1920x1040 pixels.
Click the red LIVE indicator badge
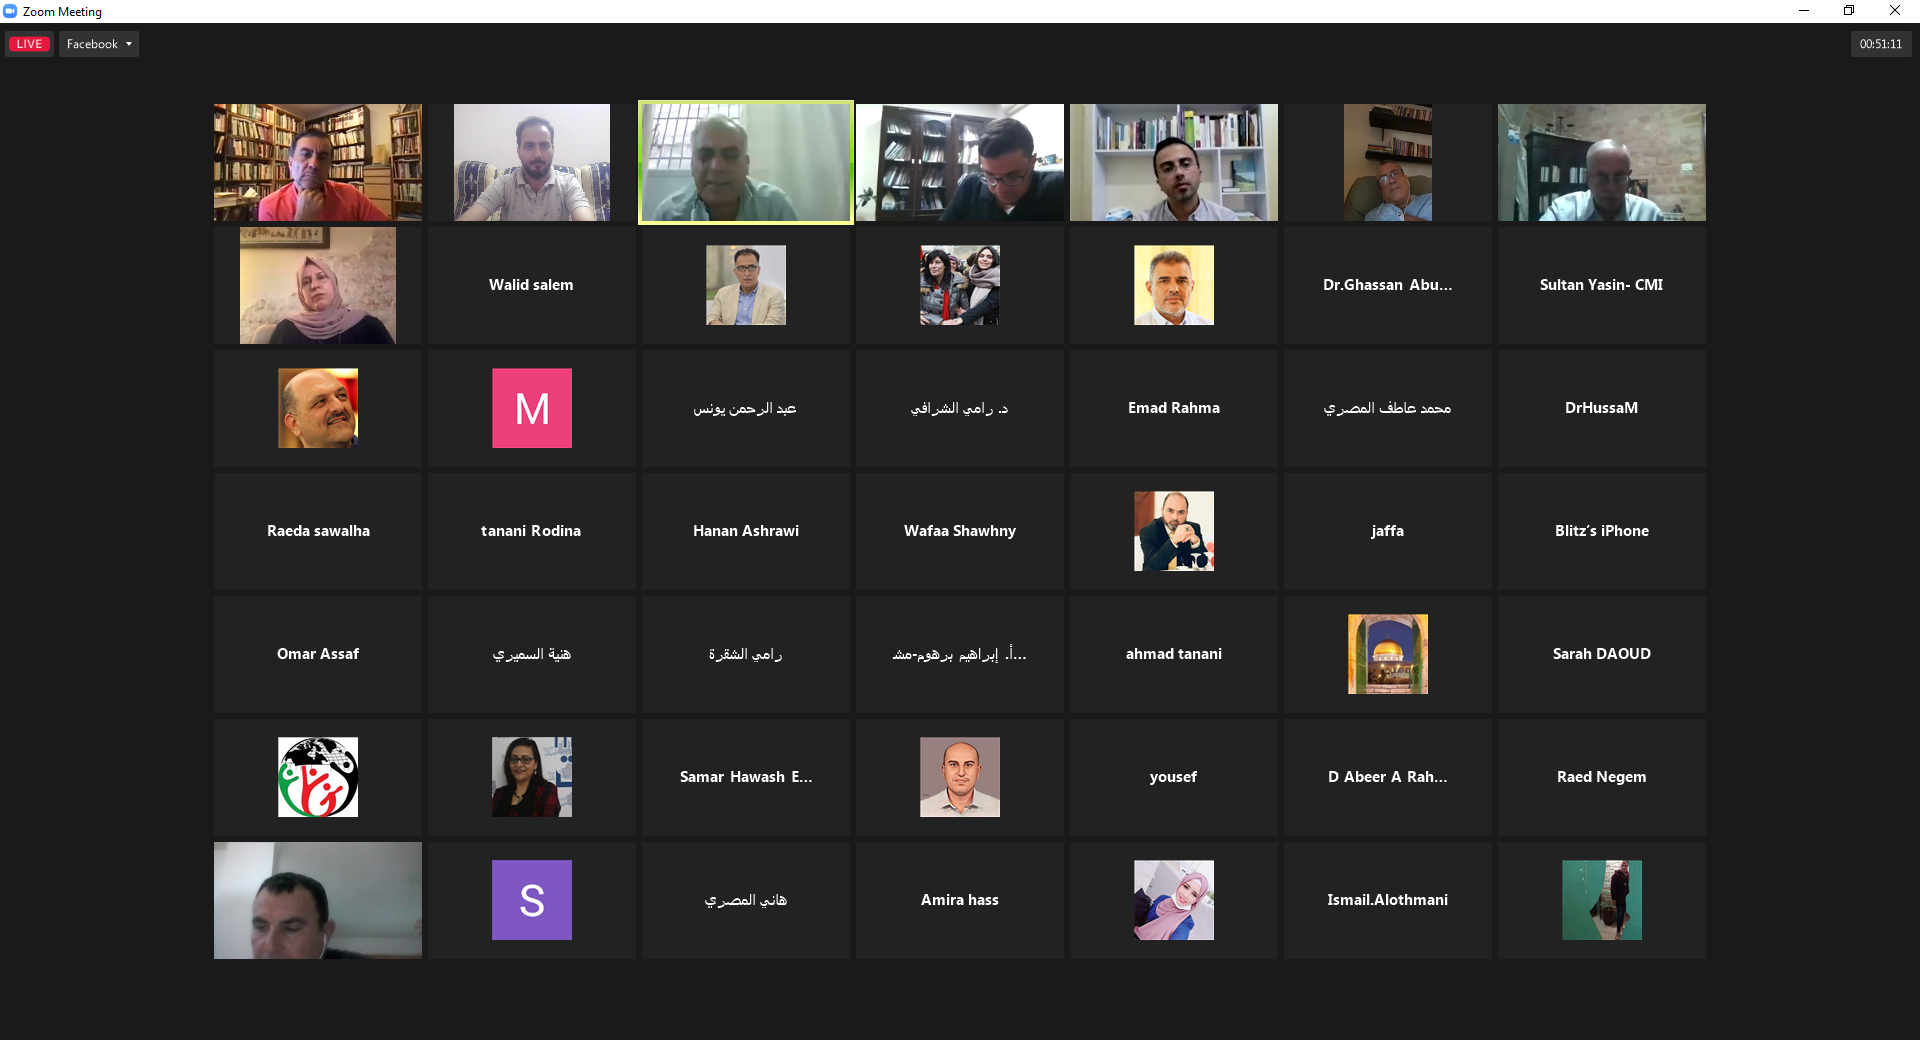29,44
